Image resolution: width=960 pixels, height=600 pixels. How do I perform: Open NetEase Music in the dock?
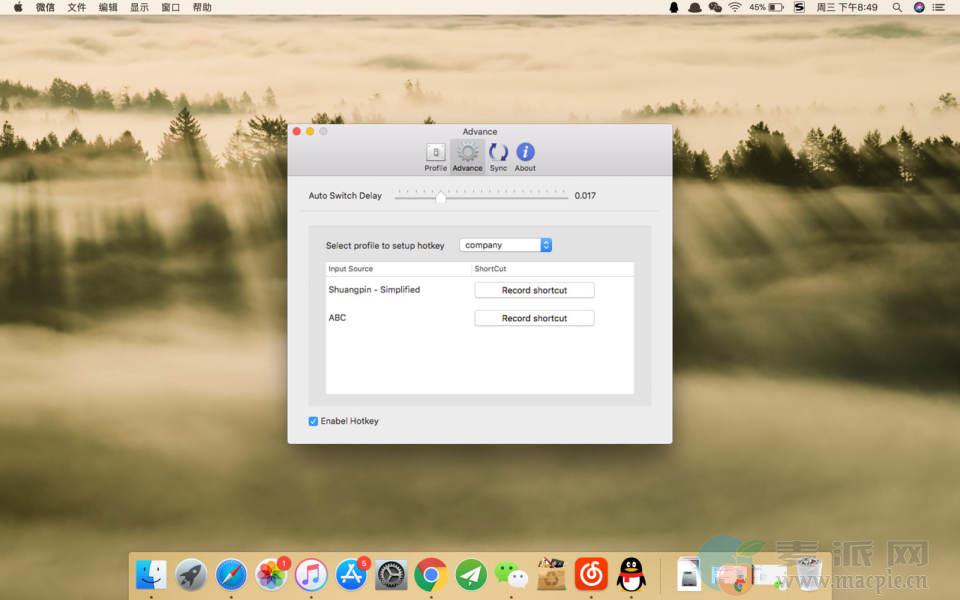click(x=591, y=574)
